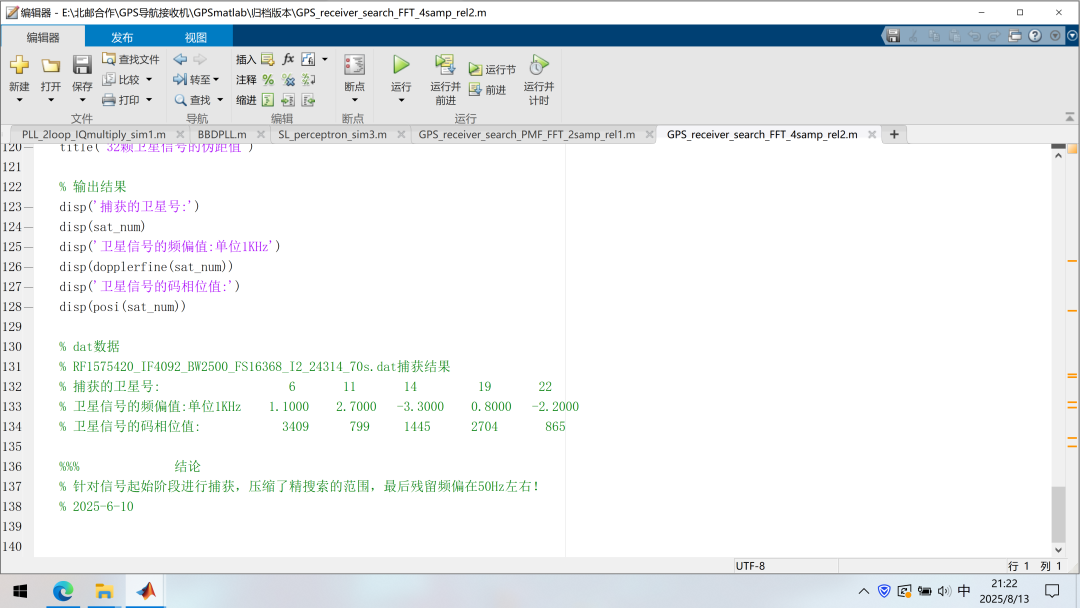
Task: Click the 保存 (Save) disk icon
Action: pyautogui.click(x=82, y=66)
